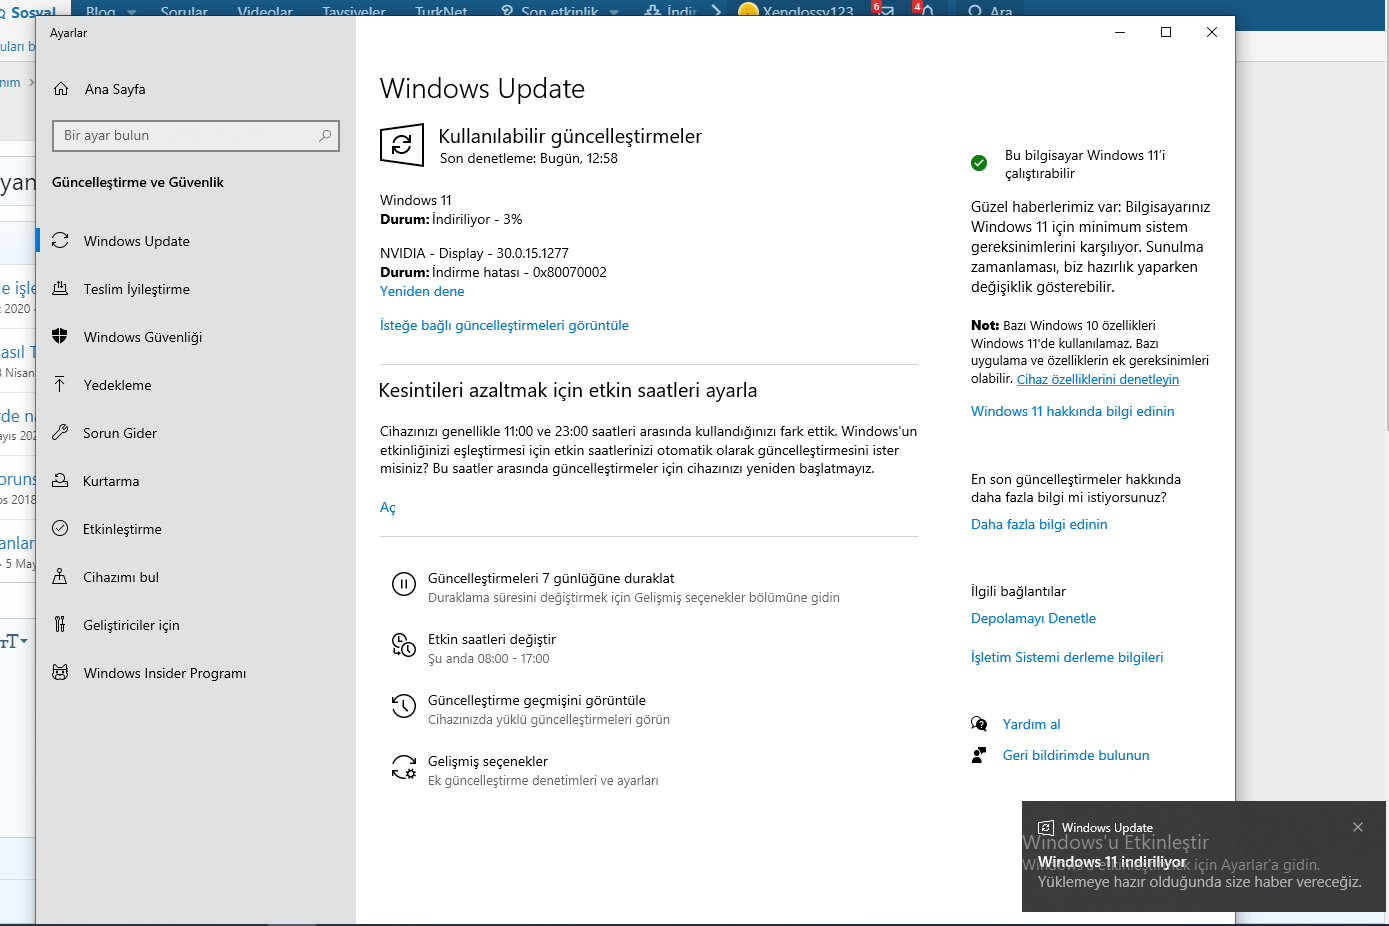The height and width of the screenshot is (926, 1389).
Task: Open Videolar in the forum navigation
Action: 265,11
